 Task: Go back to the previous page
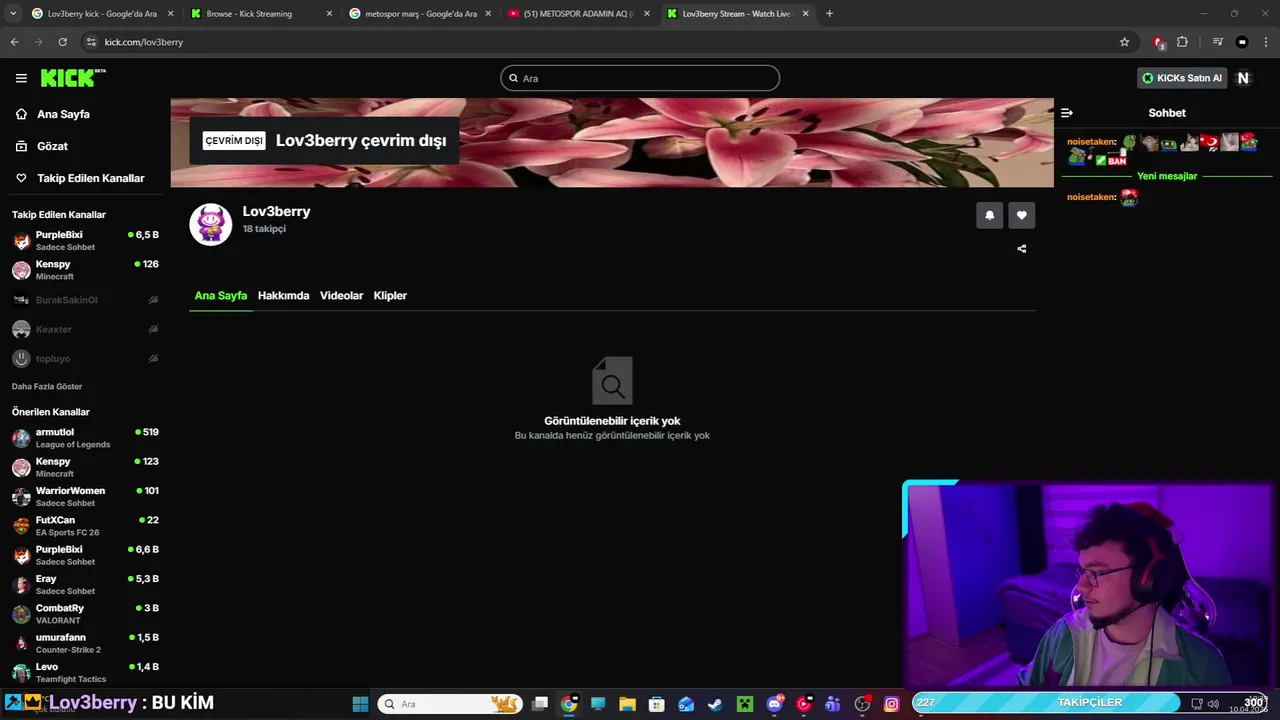(15, 42)
